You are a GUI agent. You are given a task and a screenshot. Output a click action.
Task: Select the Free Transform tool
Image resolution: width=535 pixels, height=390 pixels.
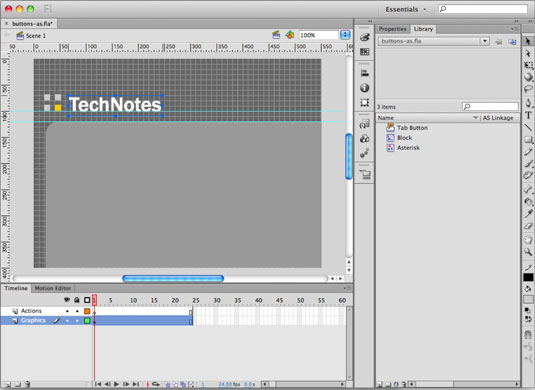[x=528, y=66]
